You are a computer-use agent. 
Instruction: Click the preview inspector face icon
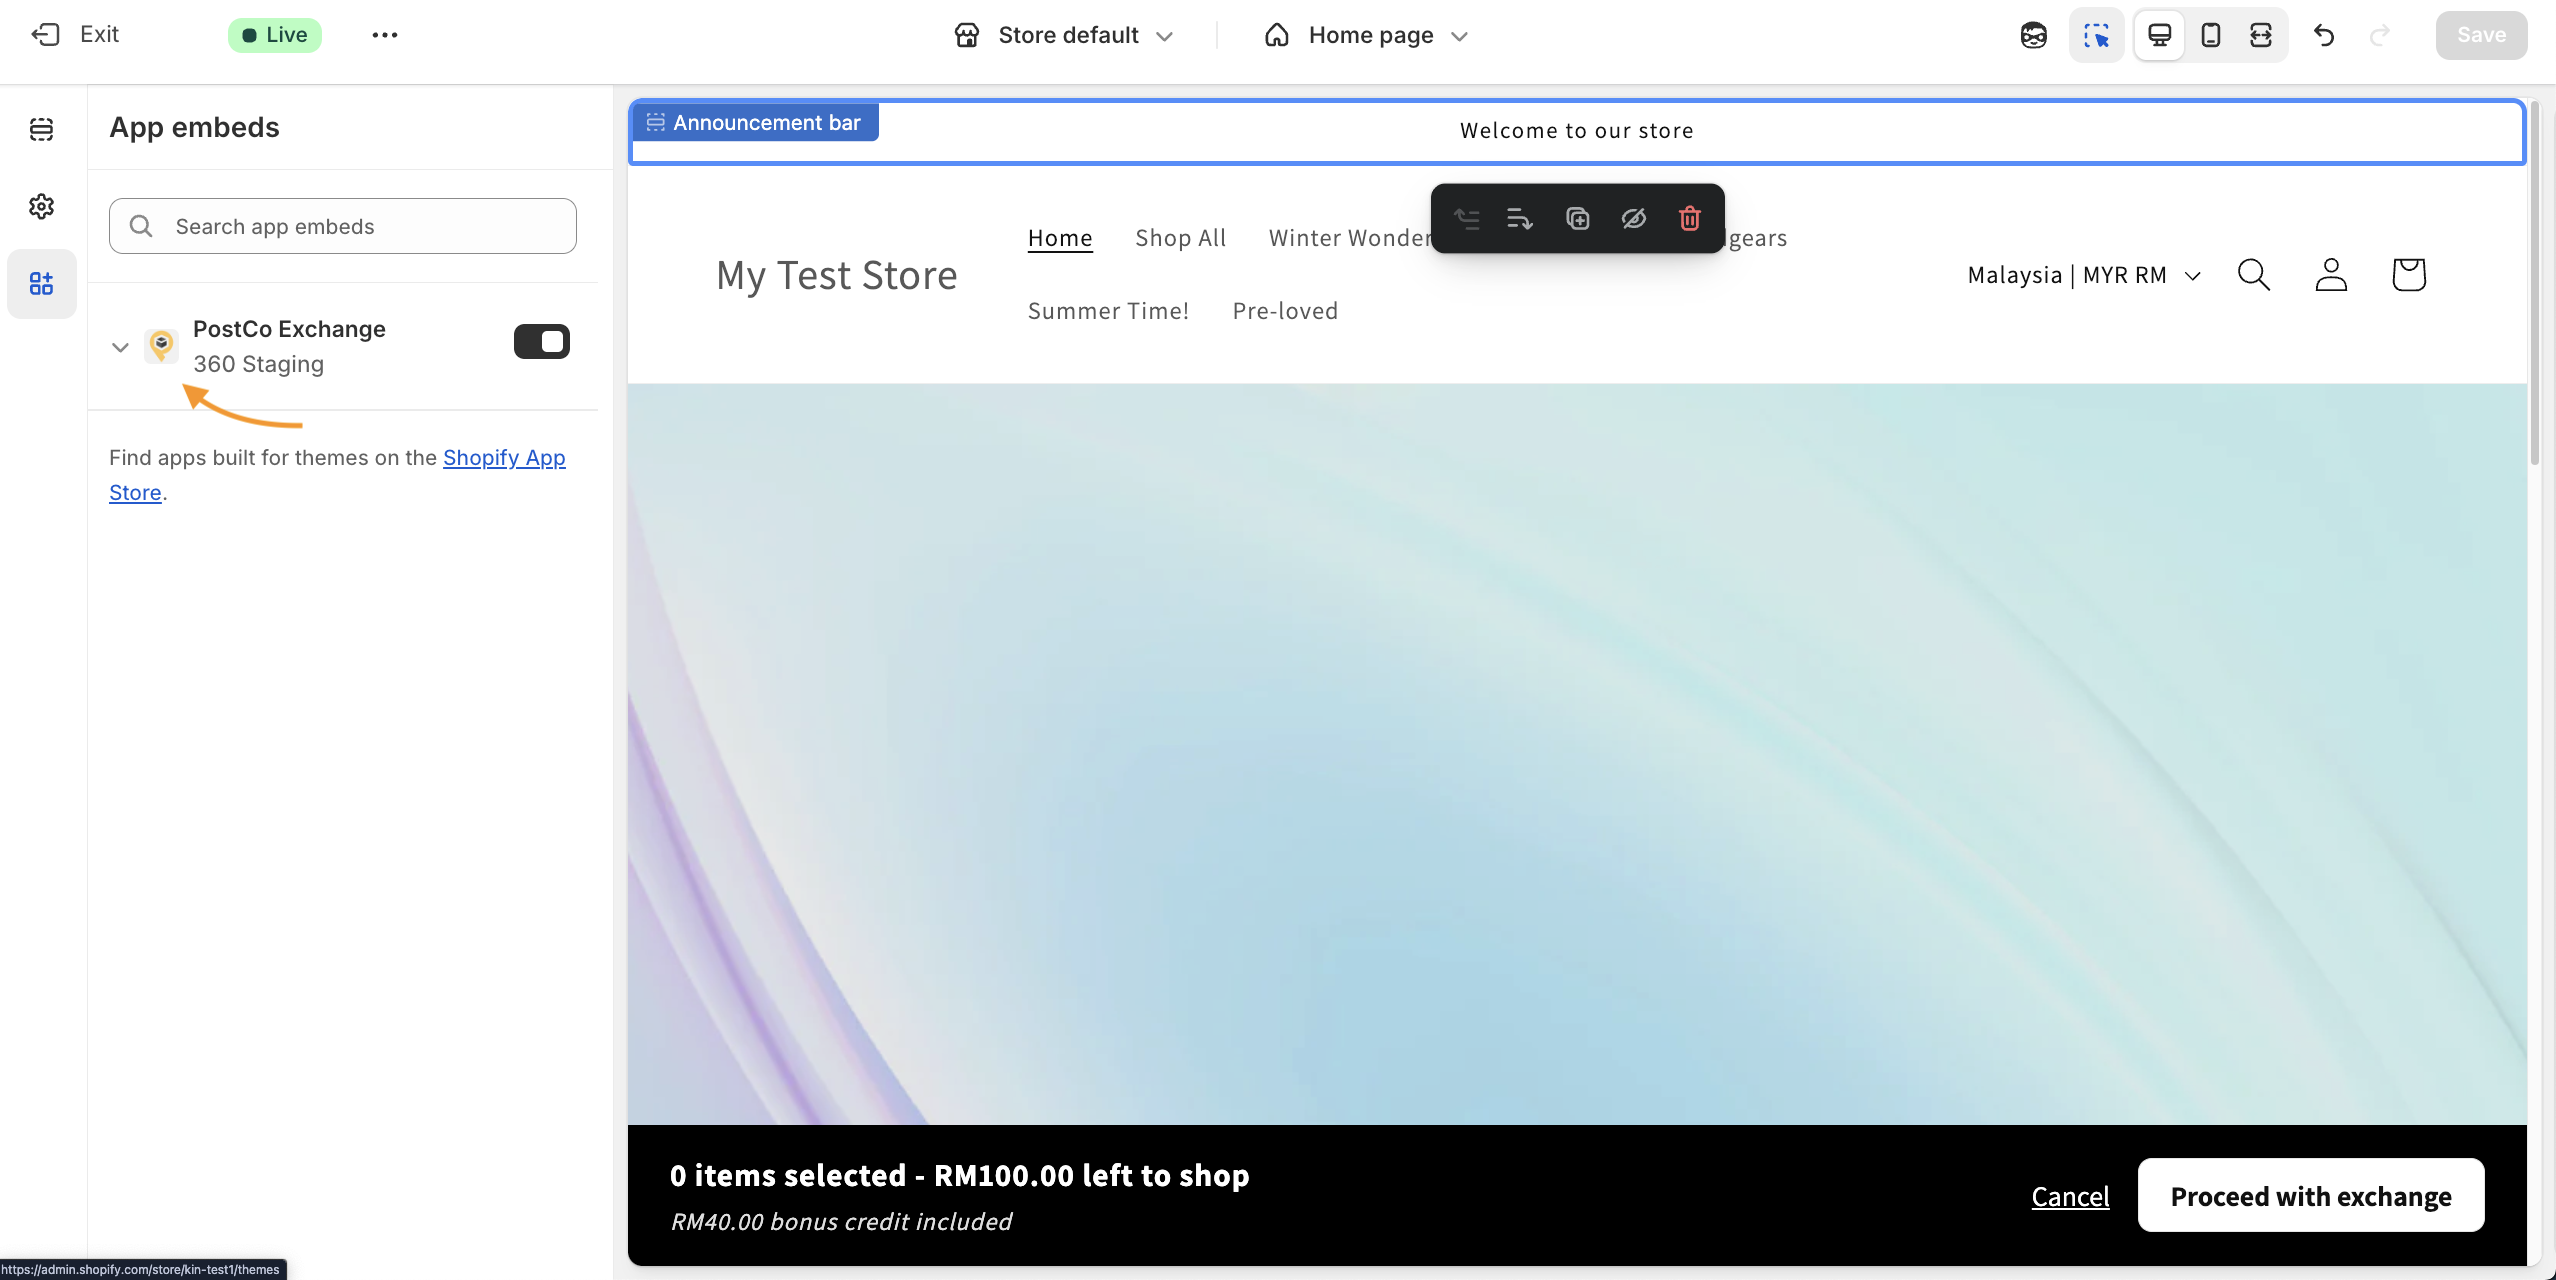[2033, 35]
